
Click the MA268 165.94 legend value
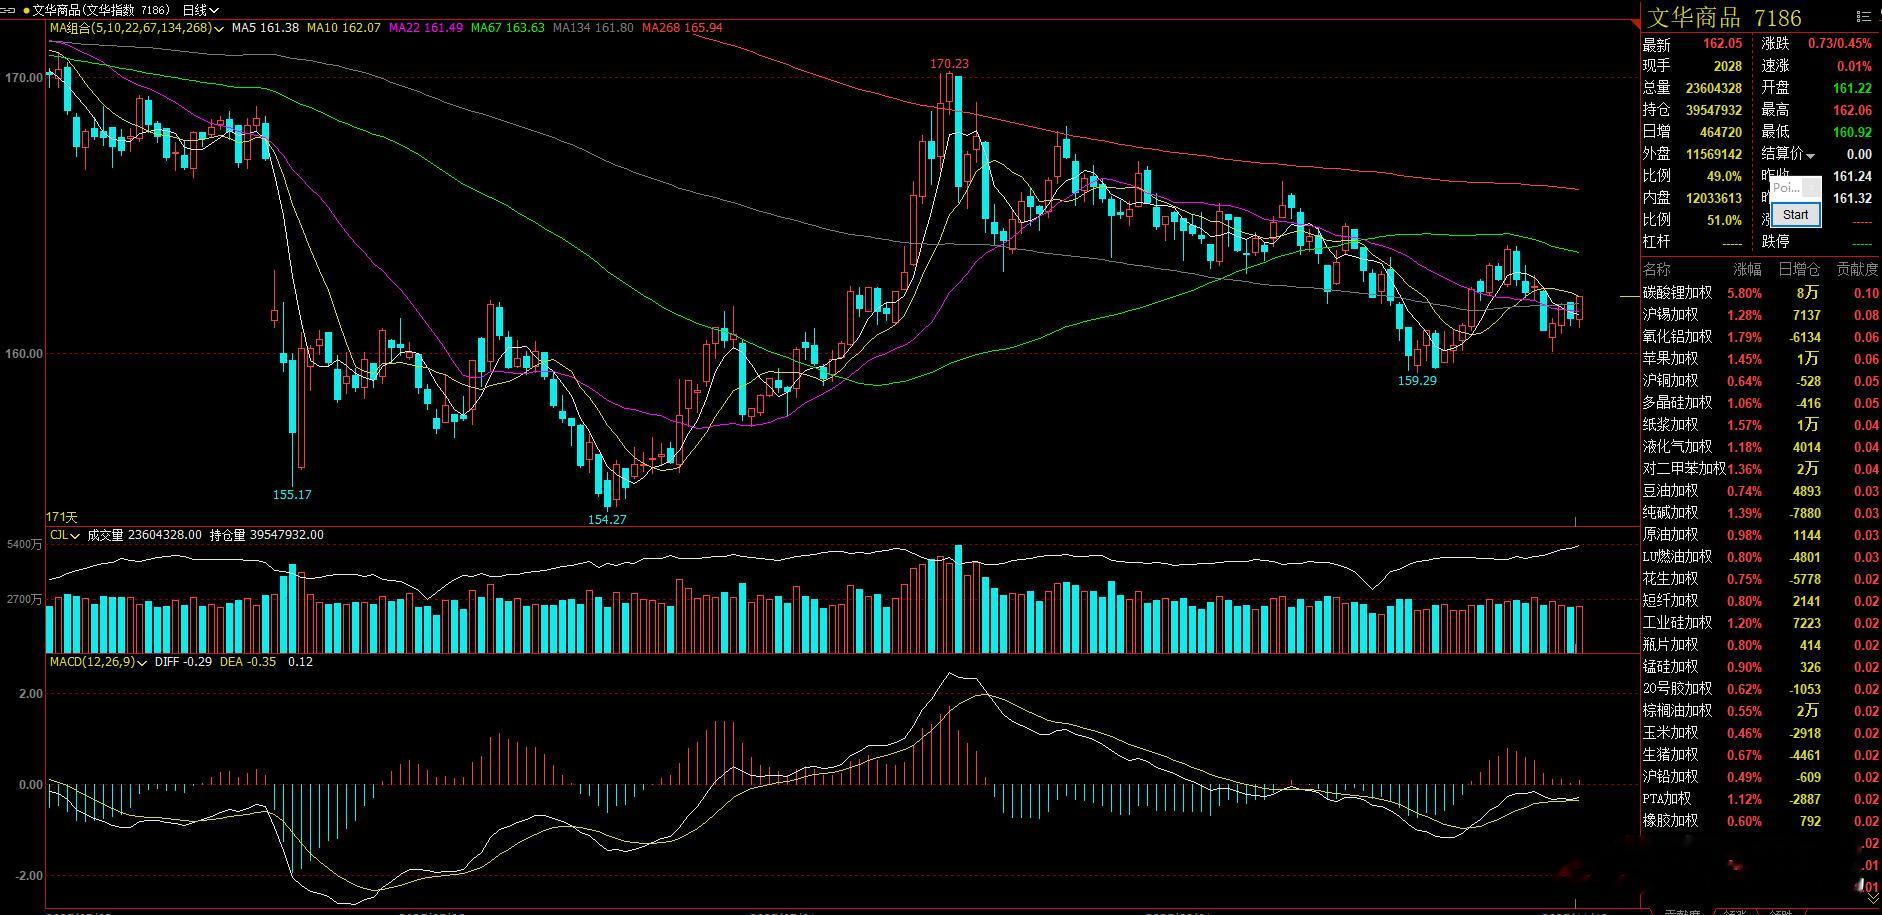click(x=682, y=28)
